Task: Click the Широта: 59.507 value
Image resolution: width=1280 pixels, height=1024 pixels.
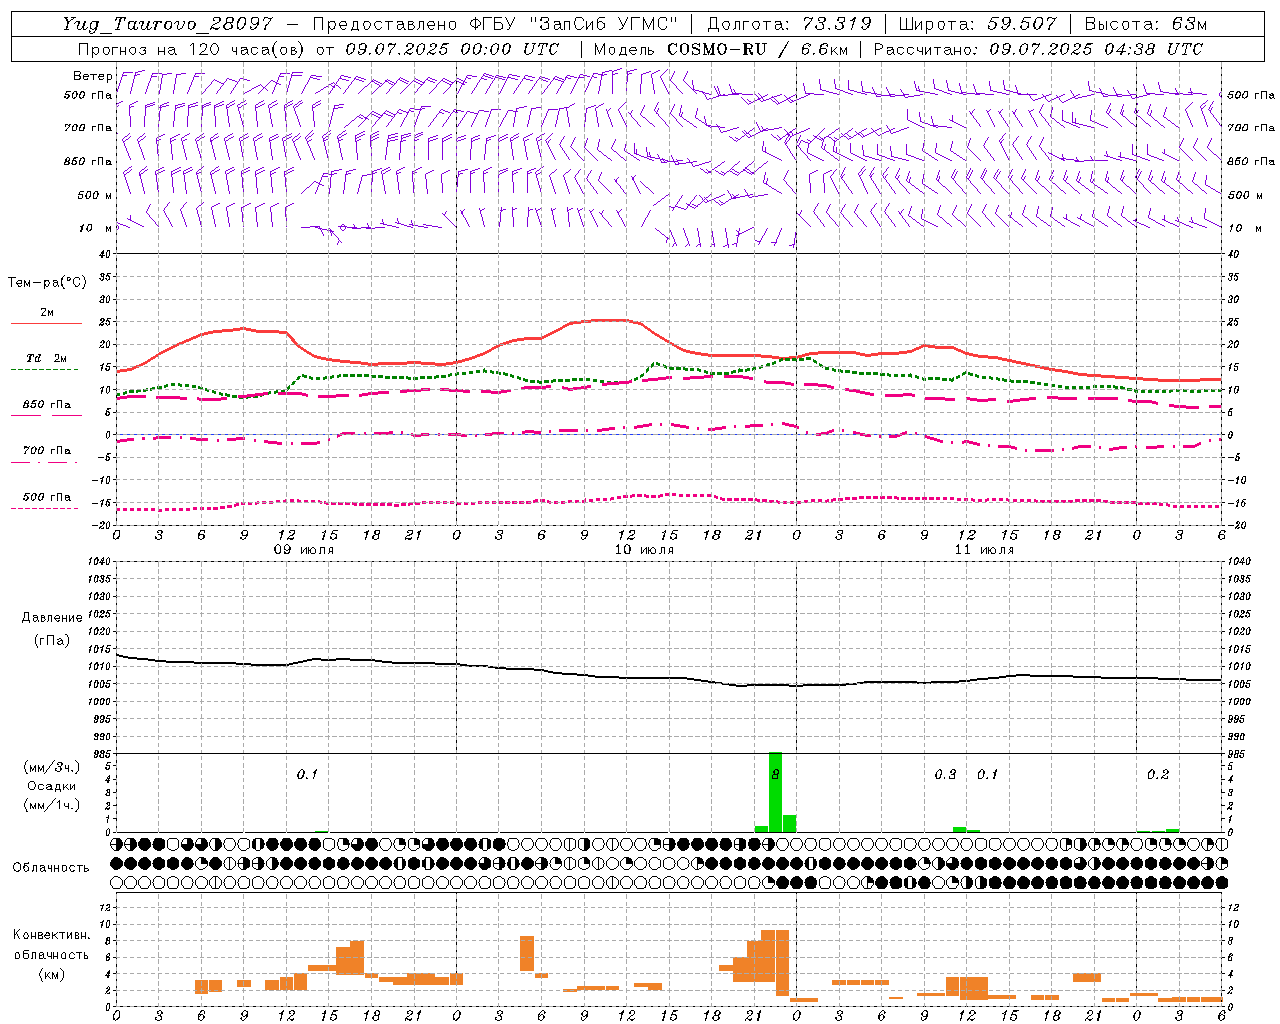Action: (x=977, y=24)
